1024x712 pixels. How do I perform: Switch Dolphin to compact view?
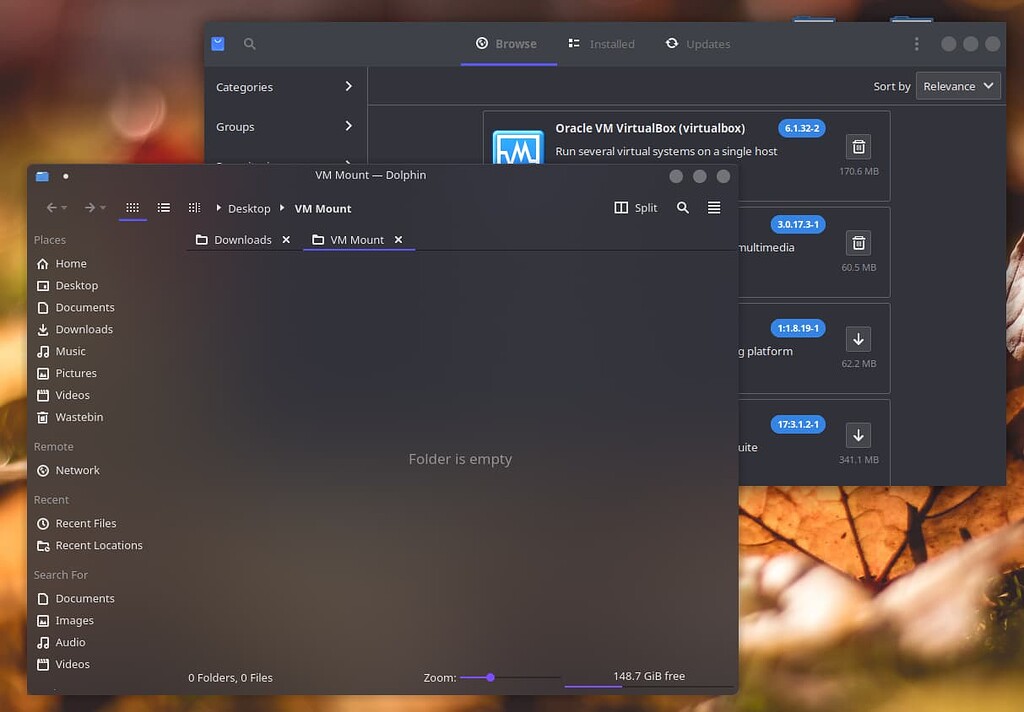click(x=193, y=208)
